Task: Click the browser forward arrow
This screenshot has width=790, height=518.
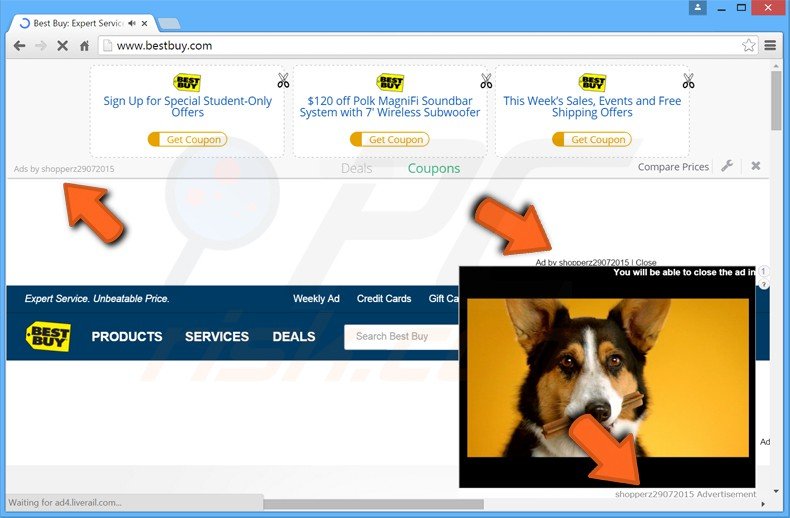Action: pos(41,46)
